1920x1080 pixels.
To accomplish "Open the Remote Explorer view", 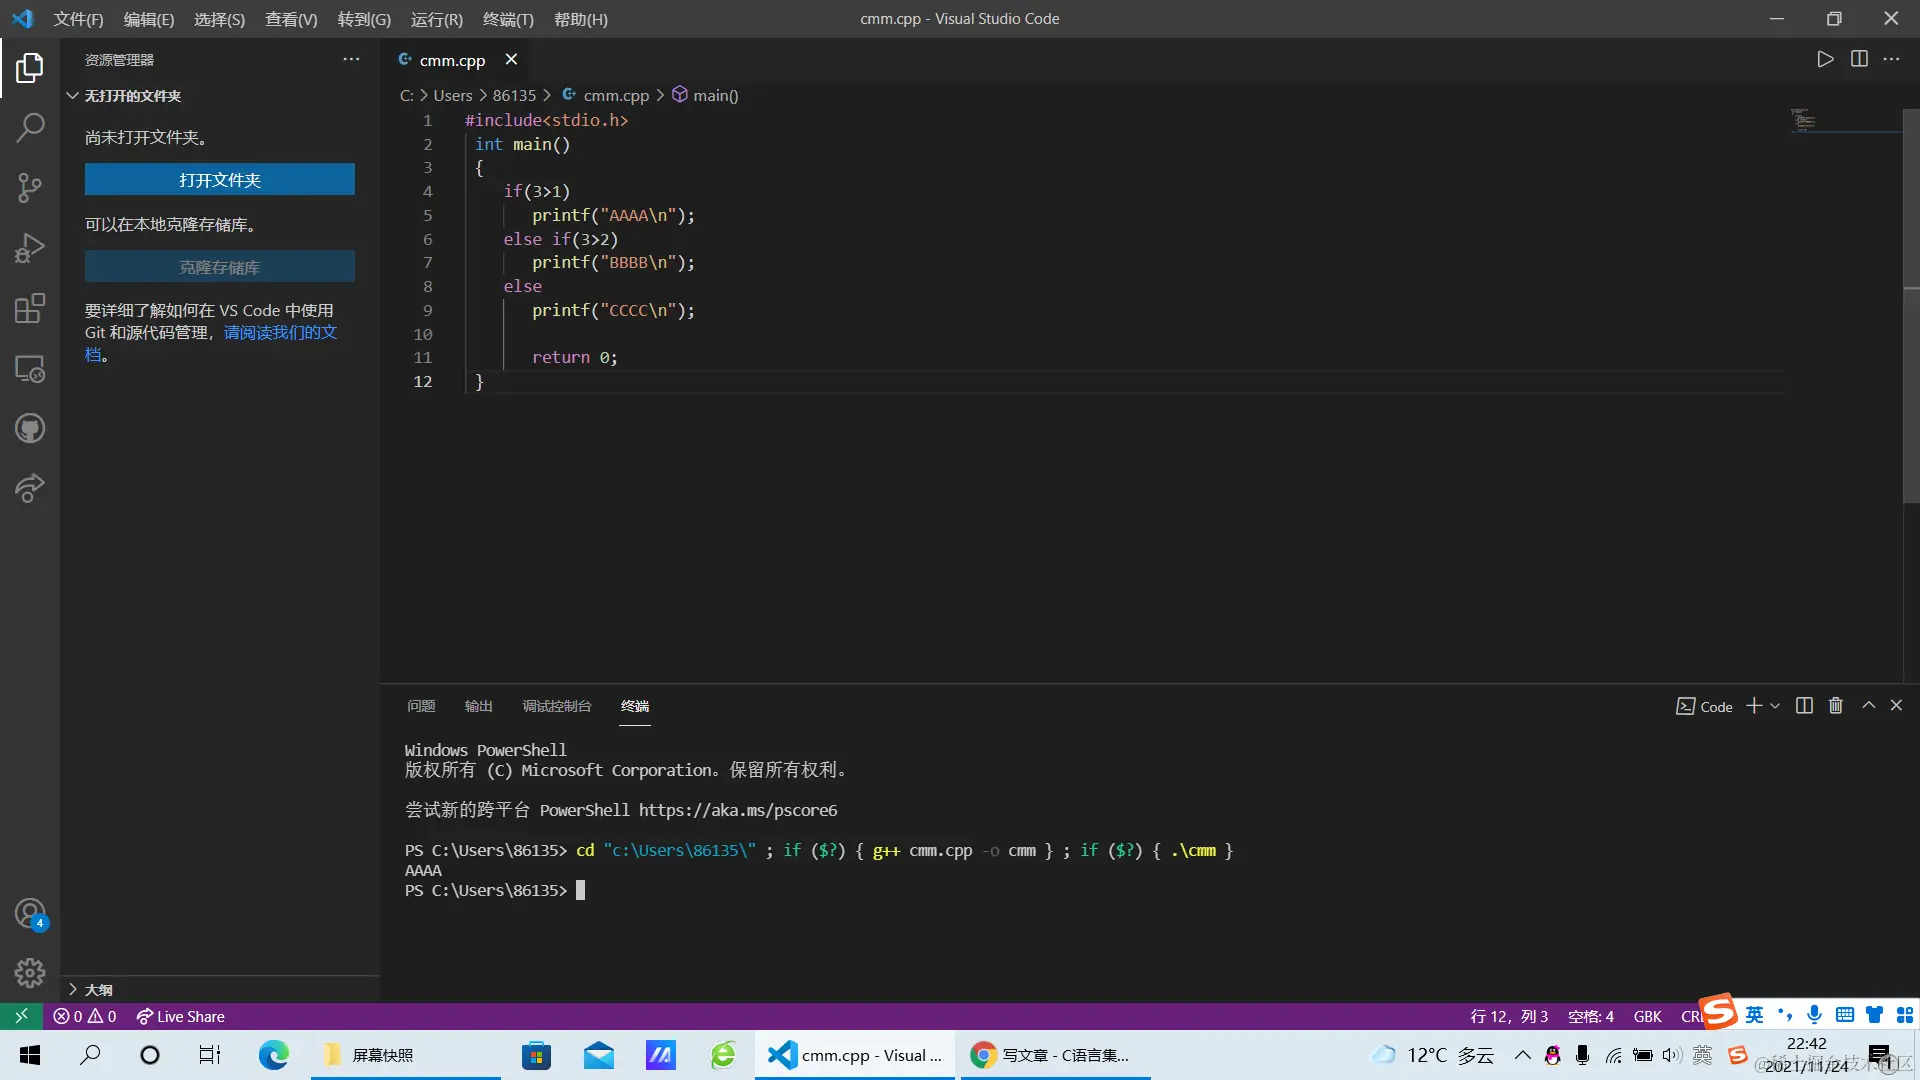I will pos(30,369).
